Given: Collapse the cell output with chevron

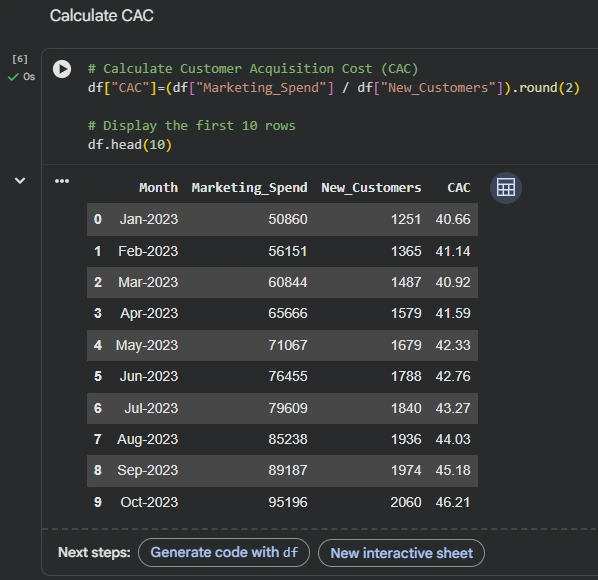Looking at the screenshot, I should (x=20, y=180).
